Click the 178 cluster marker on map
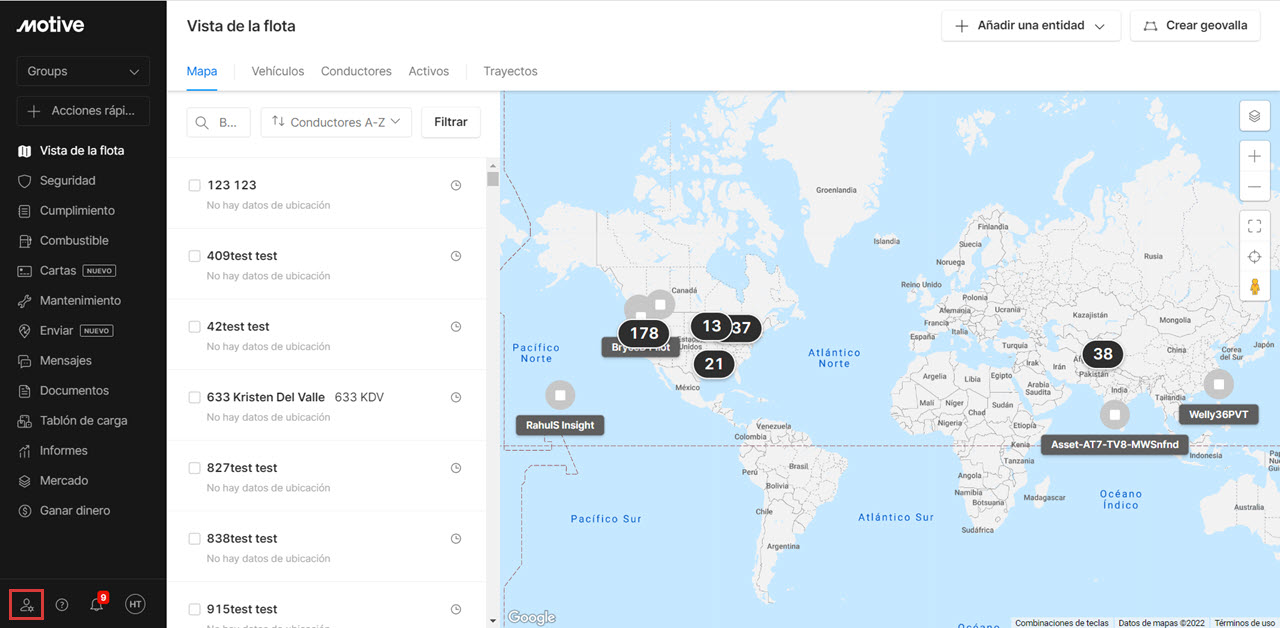1280x628 pixels. pyautogui.click(x=644, y=333)
